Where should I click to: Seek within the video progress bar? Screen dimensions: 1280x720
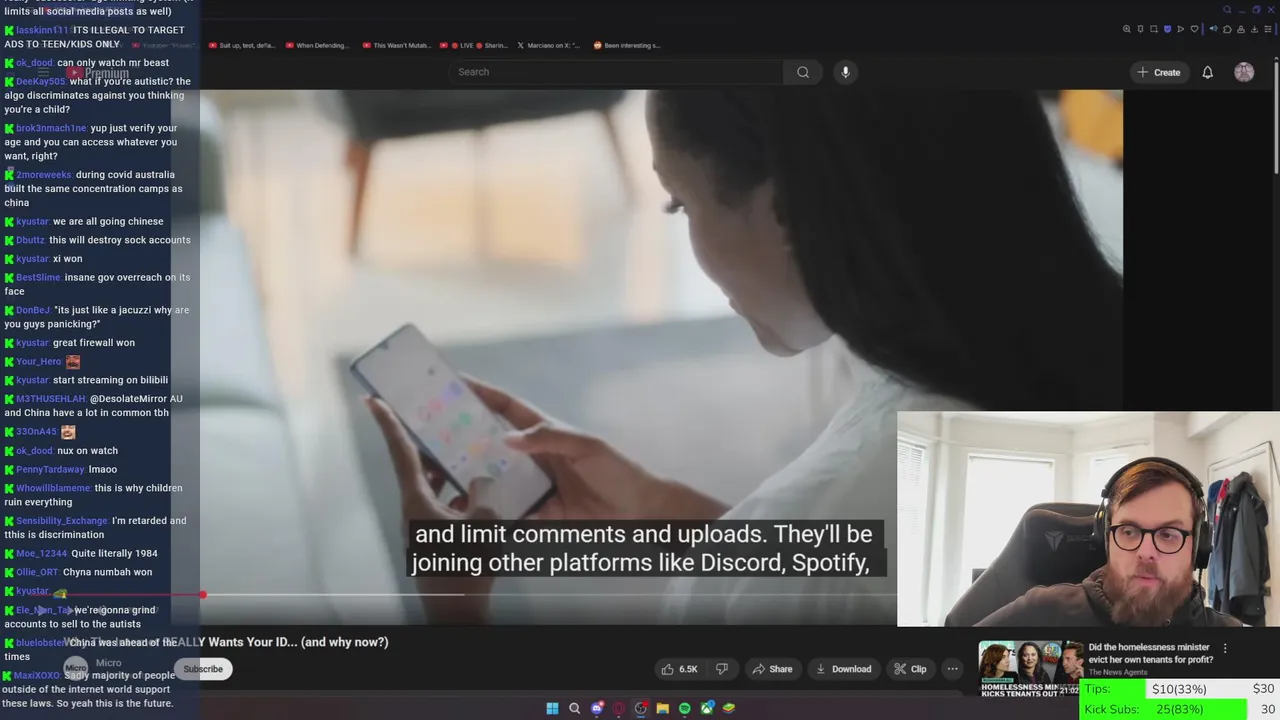pyautogui.click(x=550, y=595)
